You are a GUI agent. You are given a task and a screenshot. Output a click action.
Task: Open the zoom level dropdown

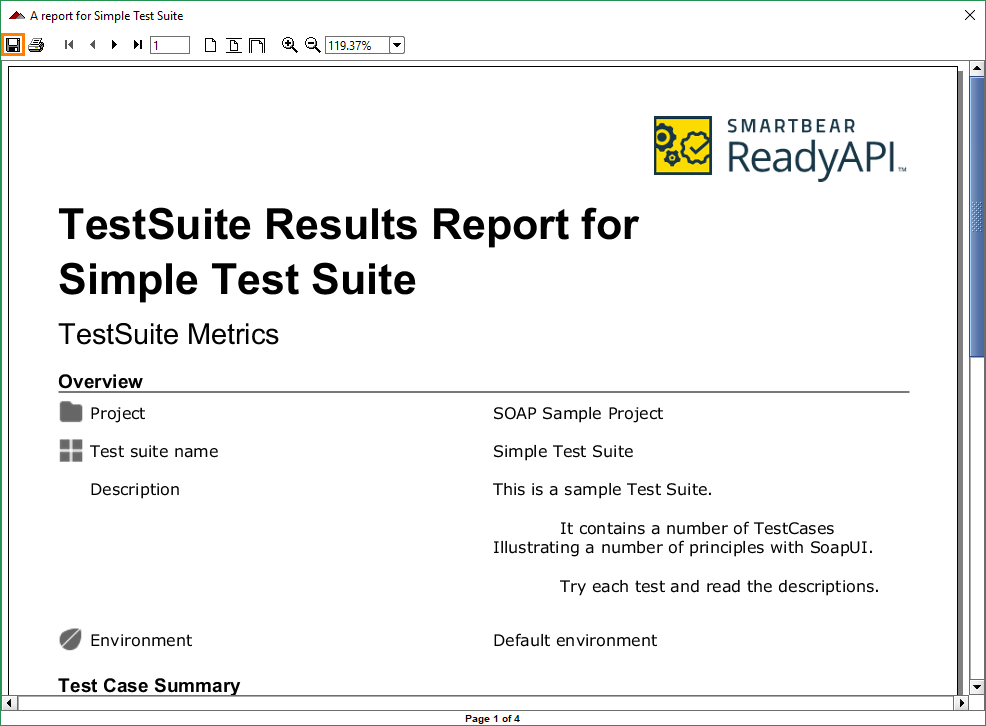[x=396, y=44]
